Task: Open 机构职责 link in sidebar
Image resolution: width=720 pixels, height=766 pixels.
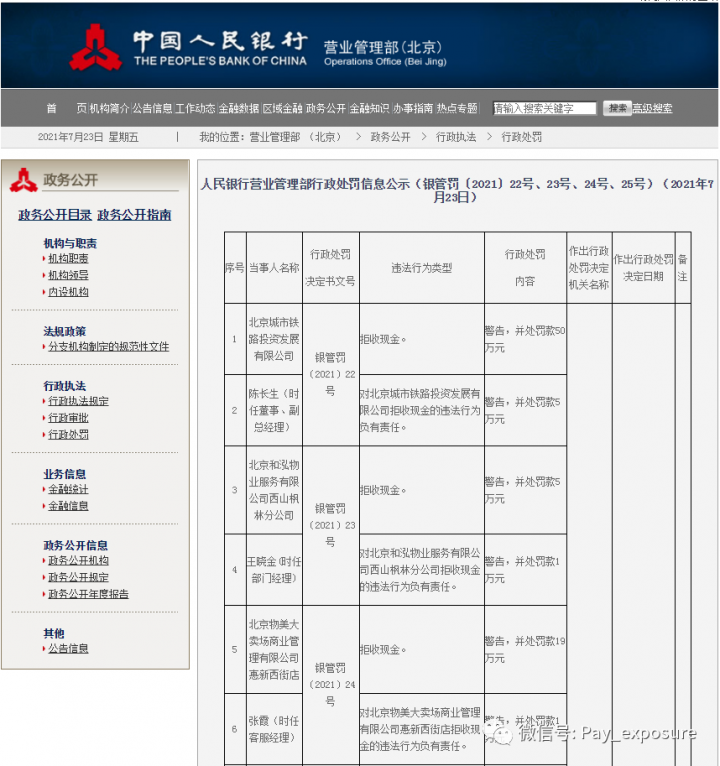Action: coord(68,258)
